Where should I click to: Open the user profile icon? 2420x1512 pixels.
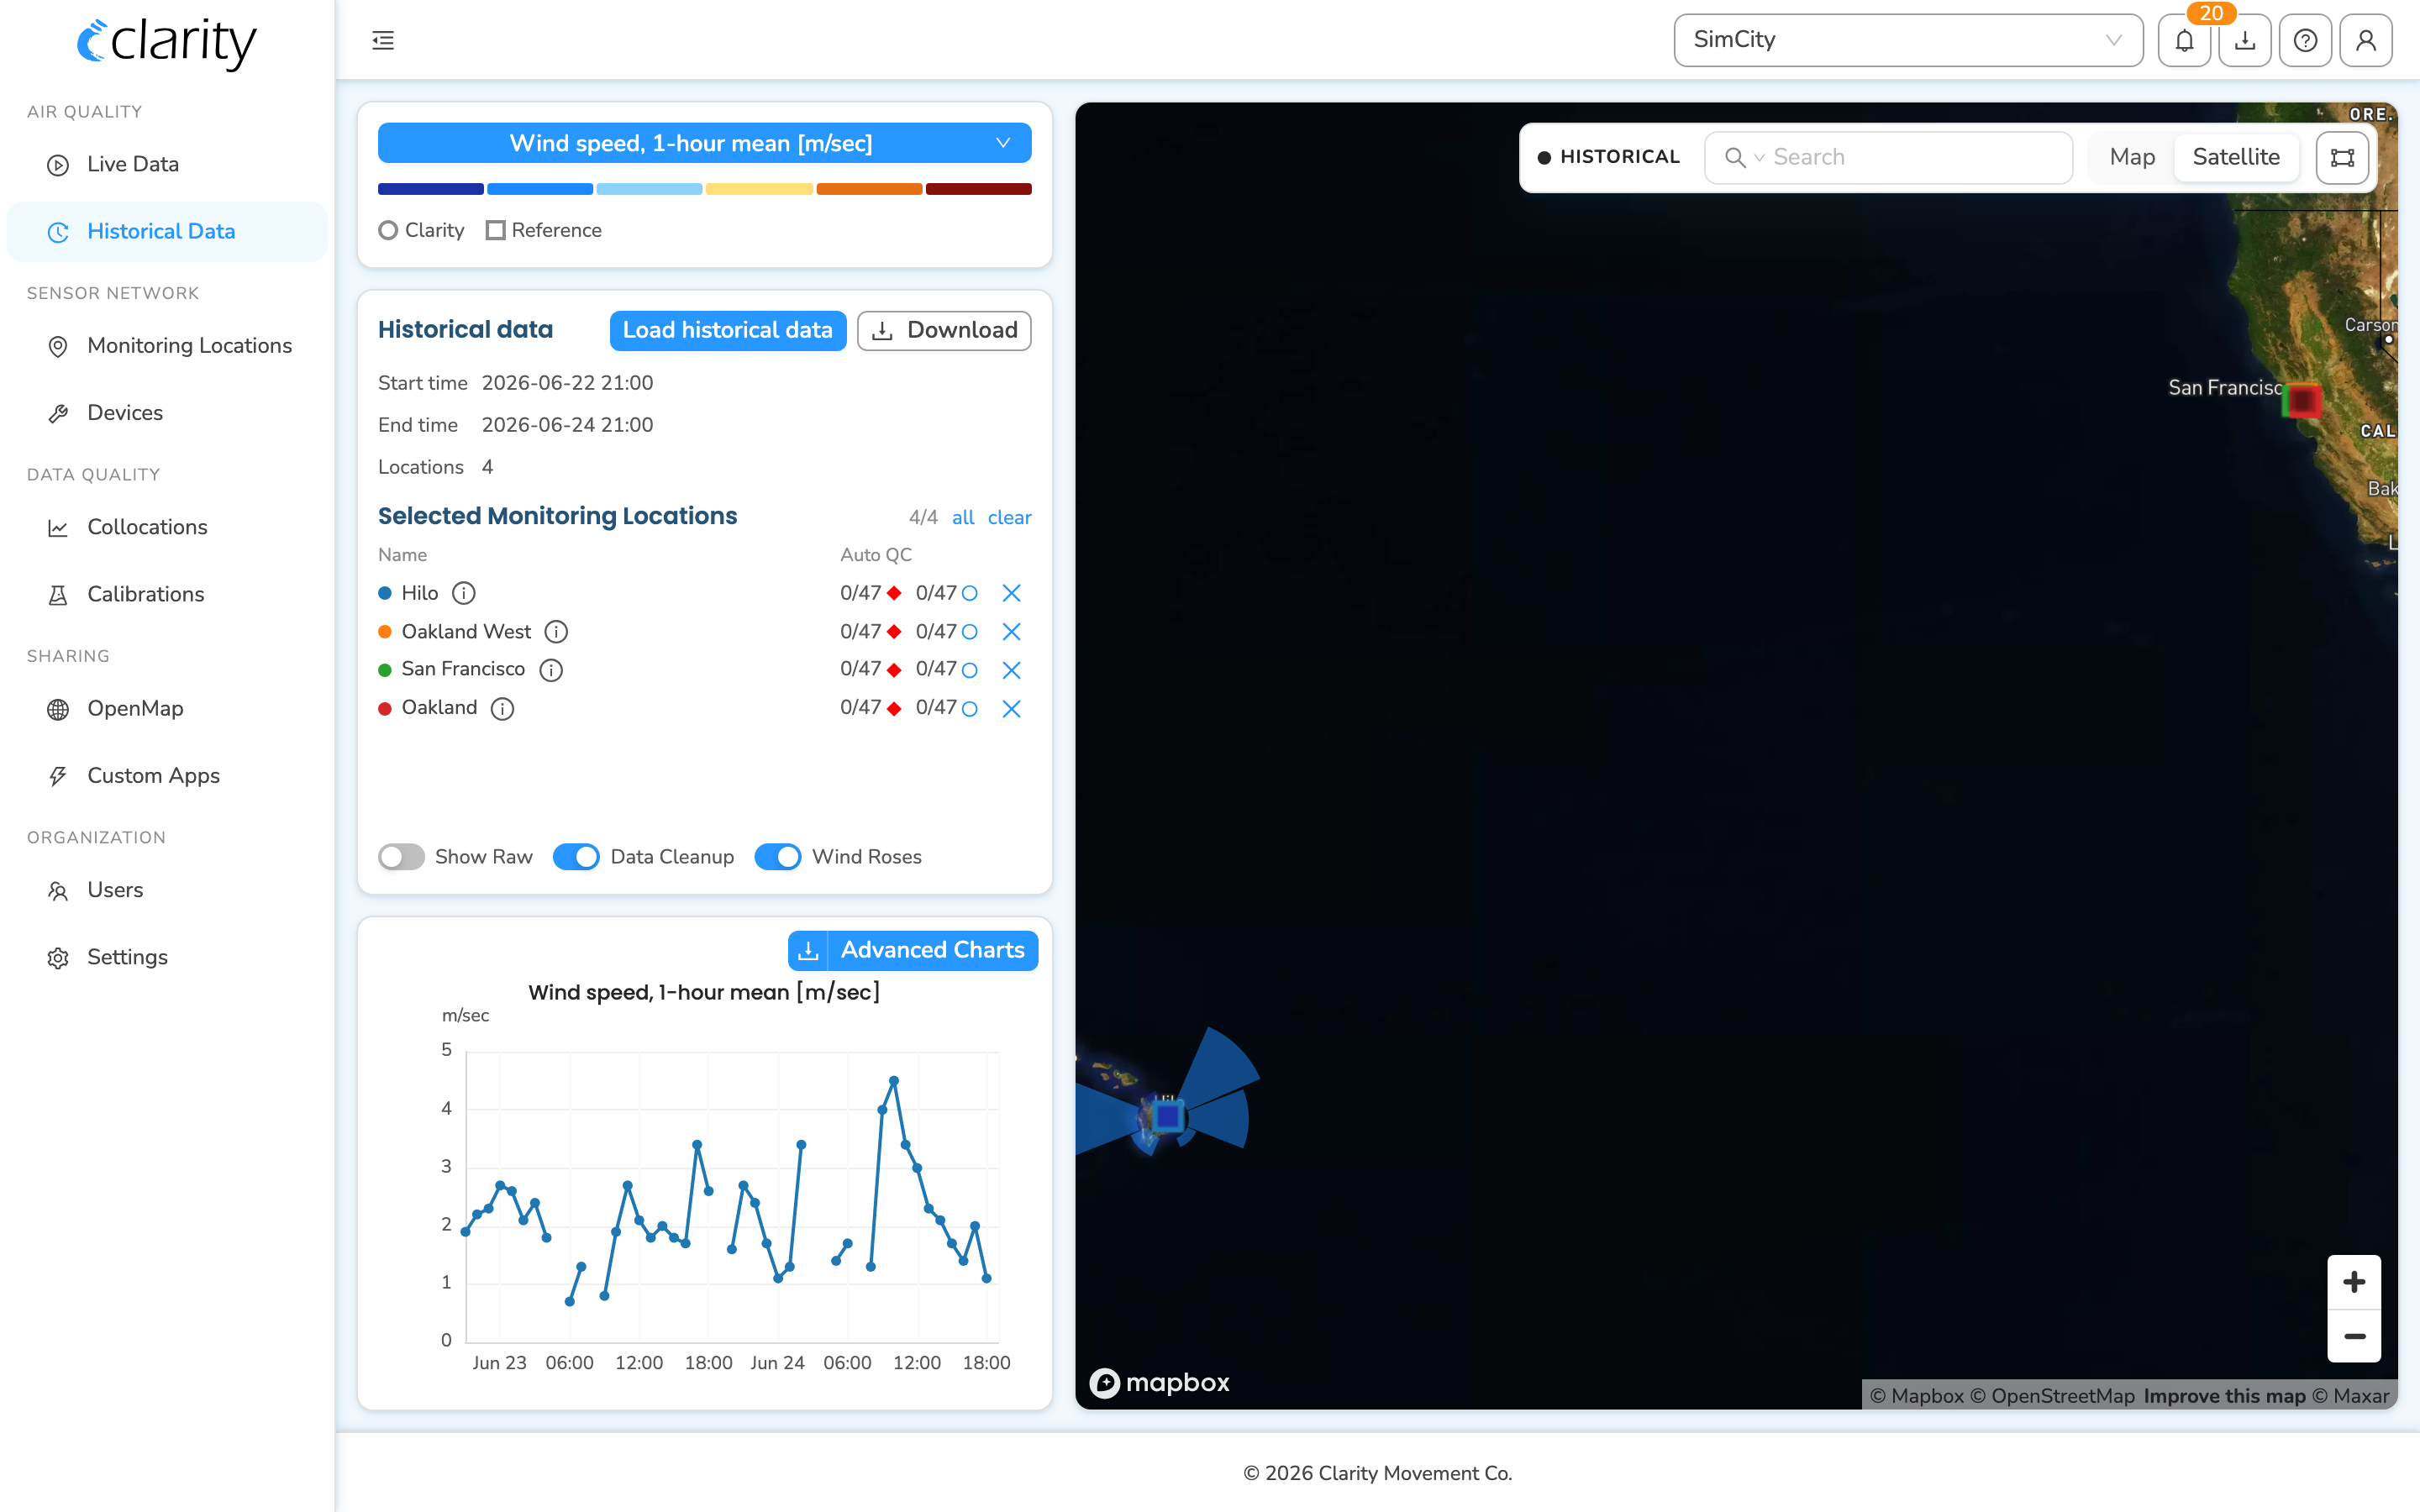(x=2366, y=40)
